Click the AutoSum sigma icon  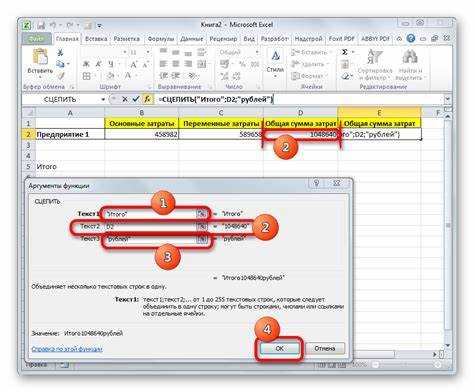coord(345,52)
